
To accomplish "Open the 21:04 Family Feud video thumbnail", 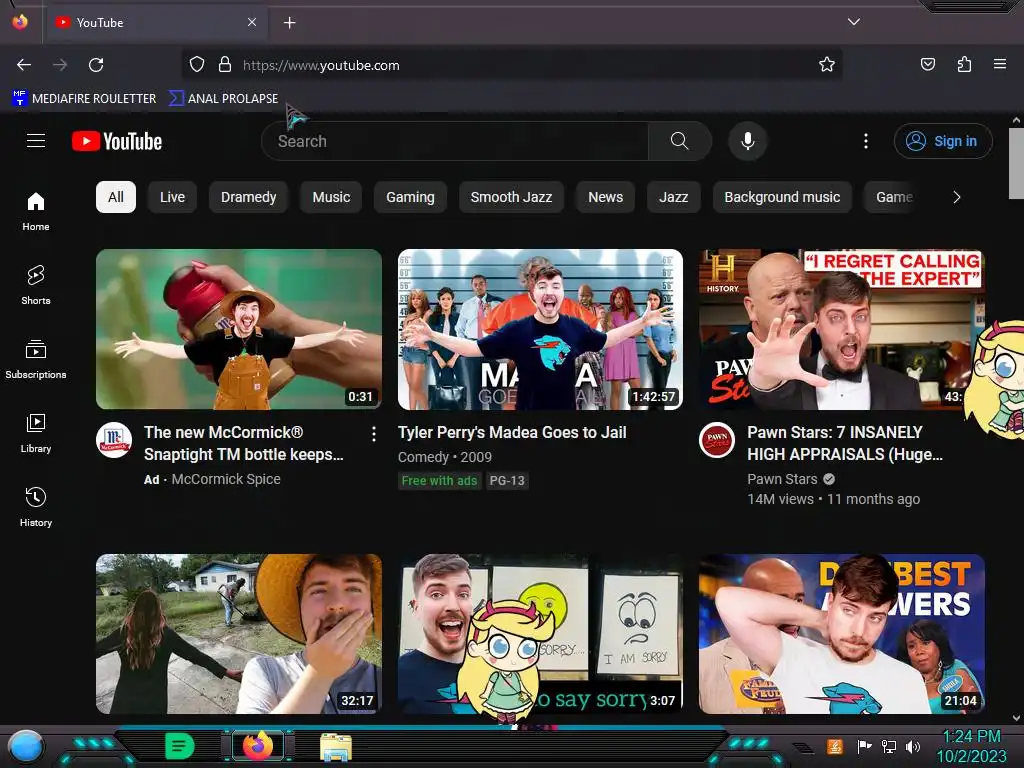I will click(x=842, y=634).
